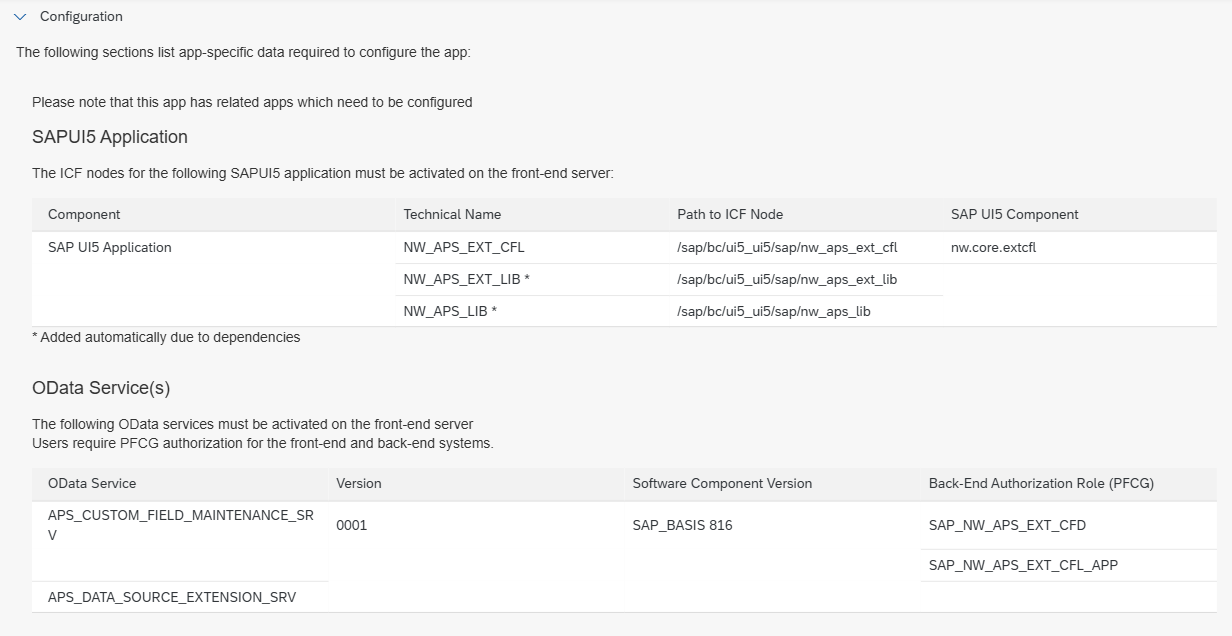Screen dimensions: 1232x636
Task: Click the dependencies footnote text
Action: pyautogui.click(x=166, y=337)
